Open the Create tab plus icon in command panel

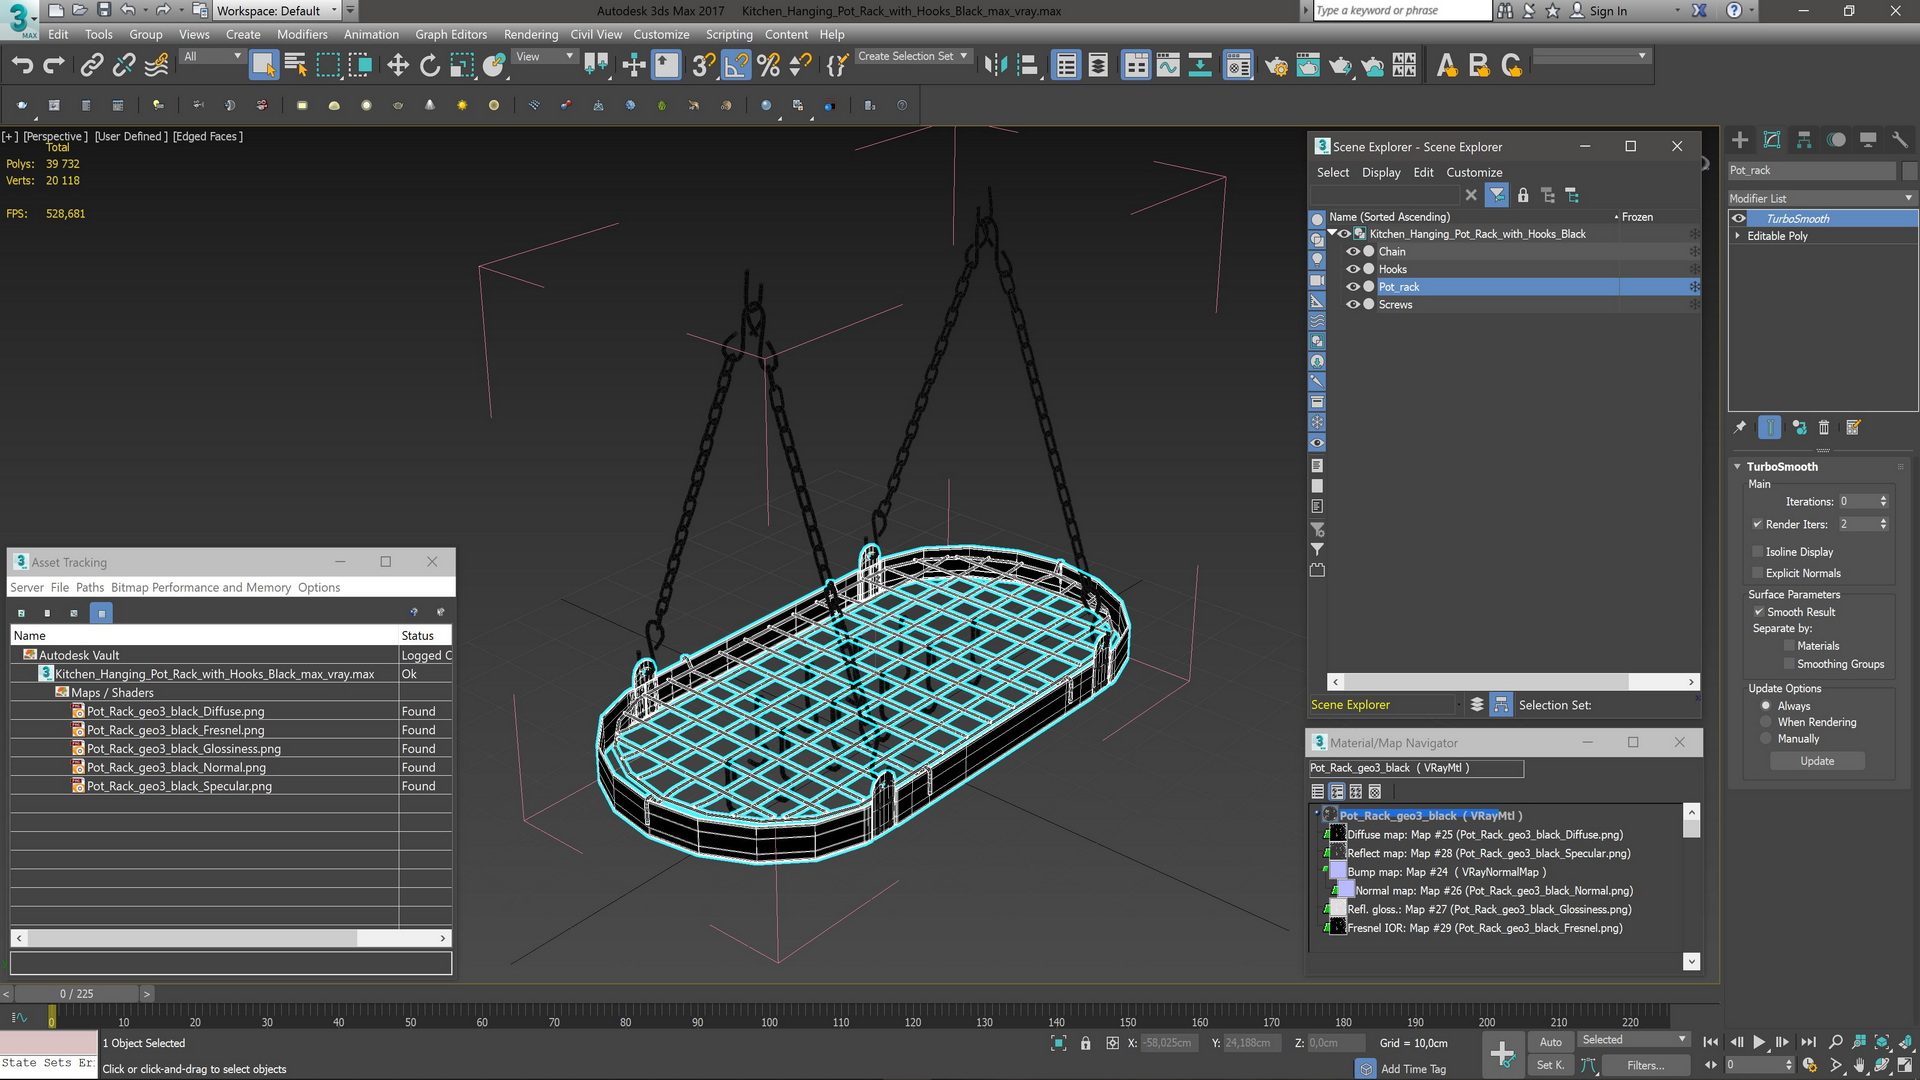tap(1740, 140)
